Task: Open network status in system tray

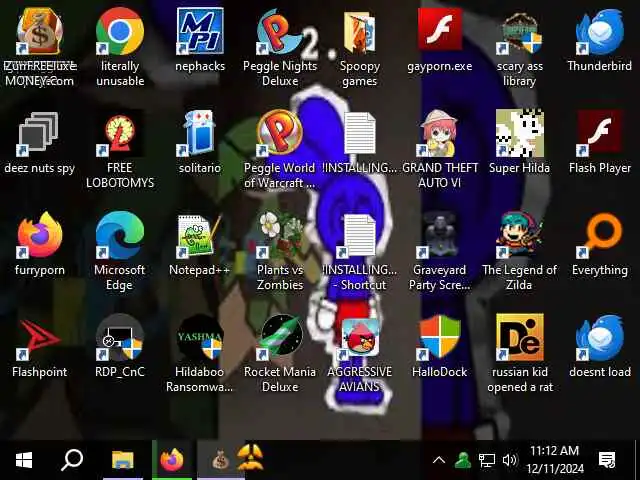Action: point(487,461)
